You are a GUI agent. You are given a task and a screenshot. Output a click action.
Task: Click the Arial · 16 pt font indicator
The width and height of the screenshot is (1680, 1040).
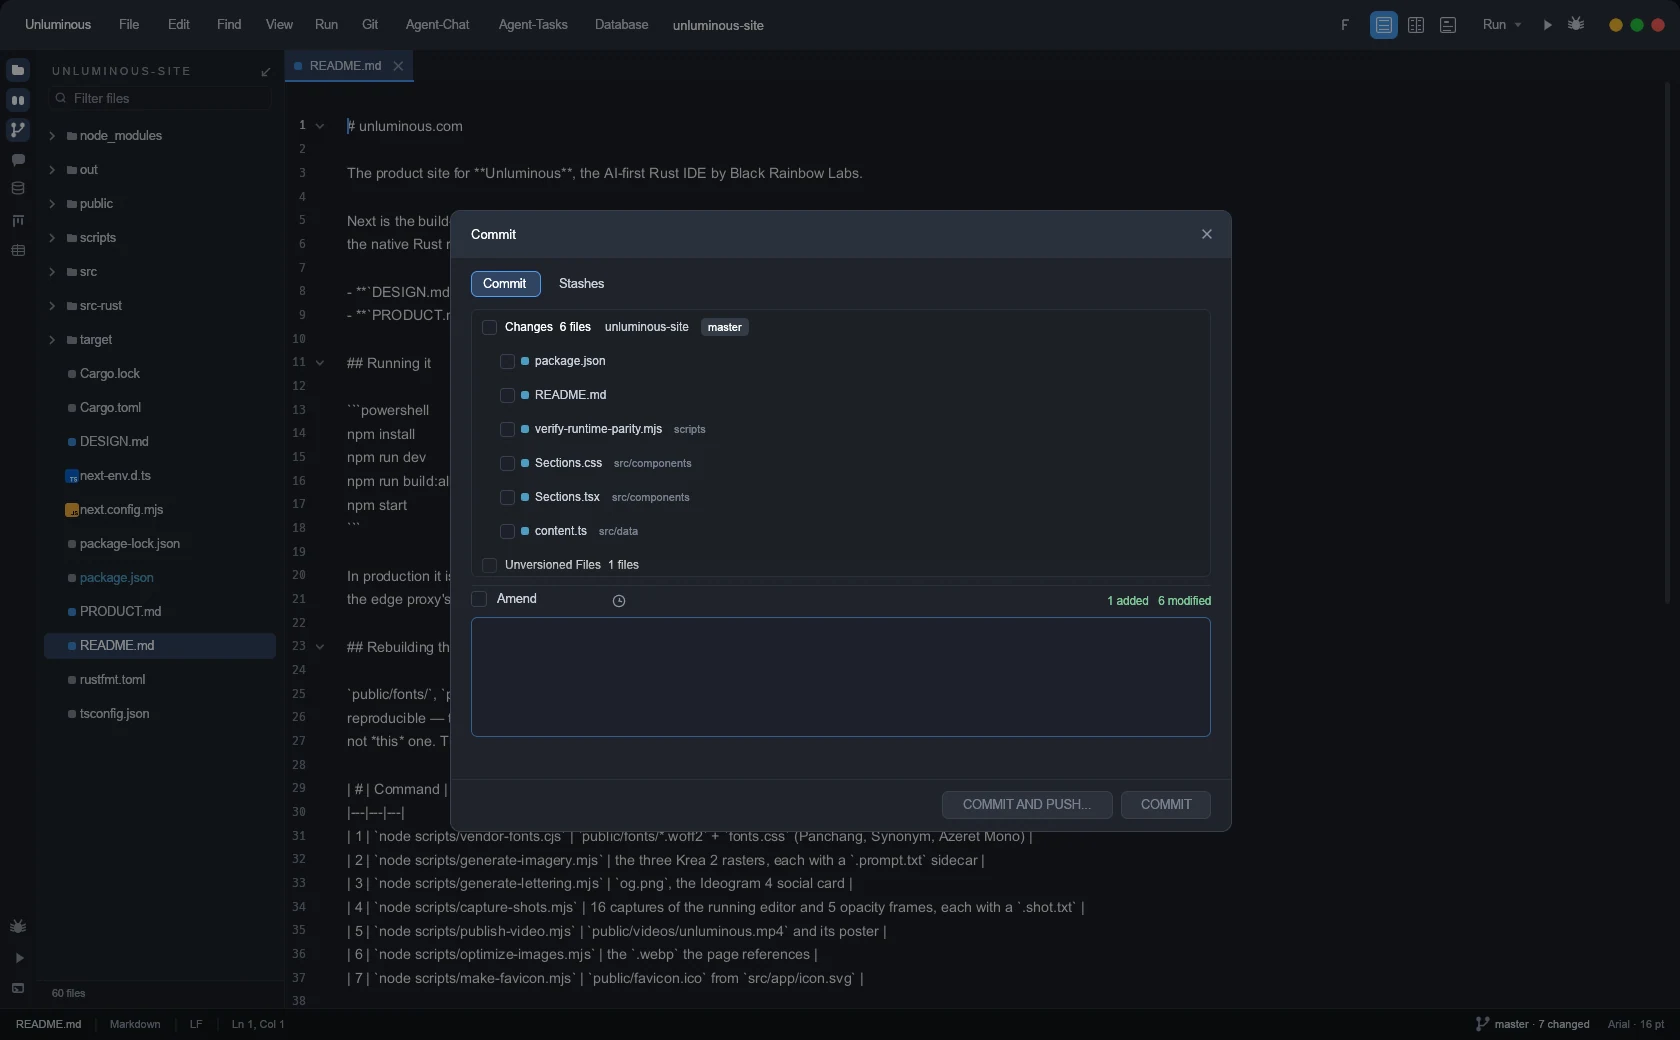pyautogui.click(x=1636, y=1024)
